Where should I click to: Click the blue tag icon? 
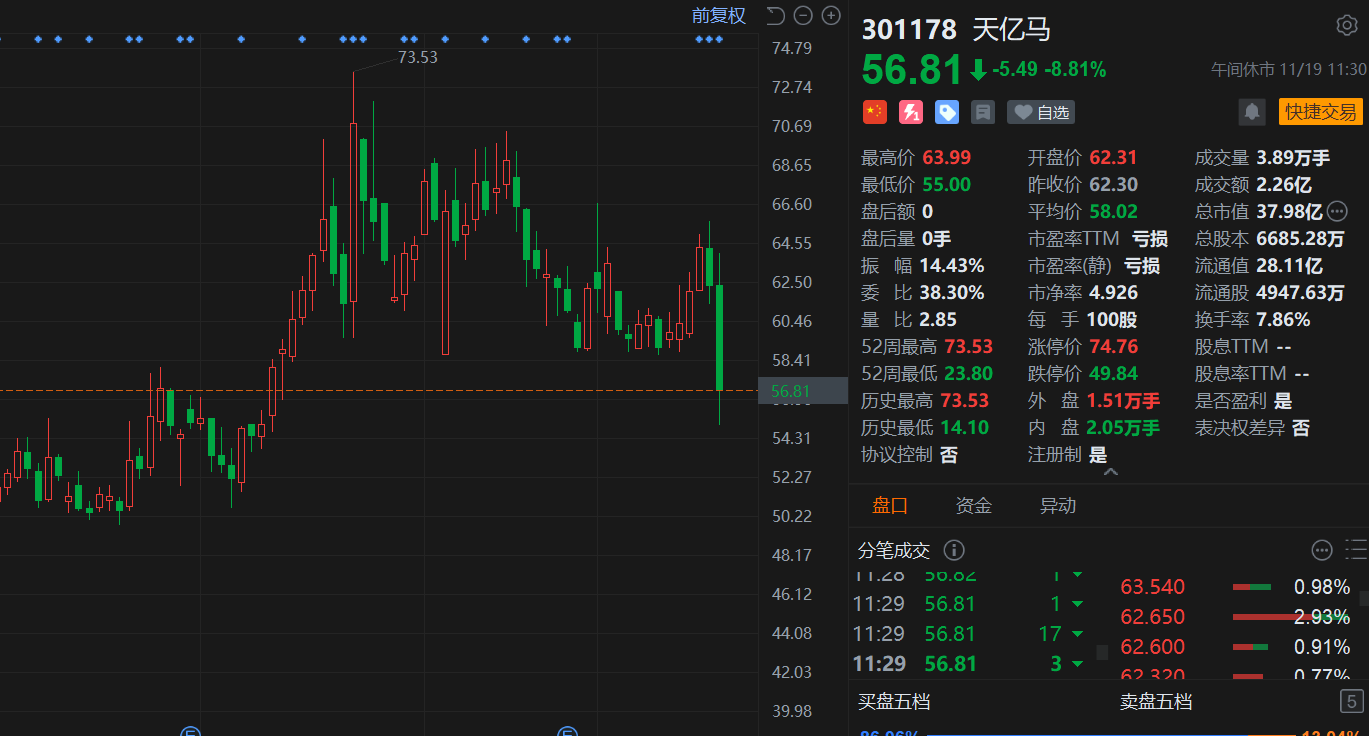947,112
